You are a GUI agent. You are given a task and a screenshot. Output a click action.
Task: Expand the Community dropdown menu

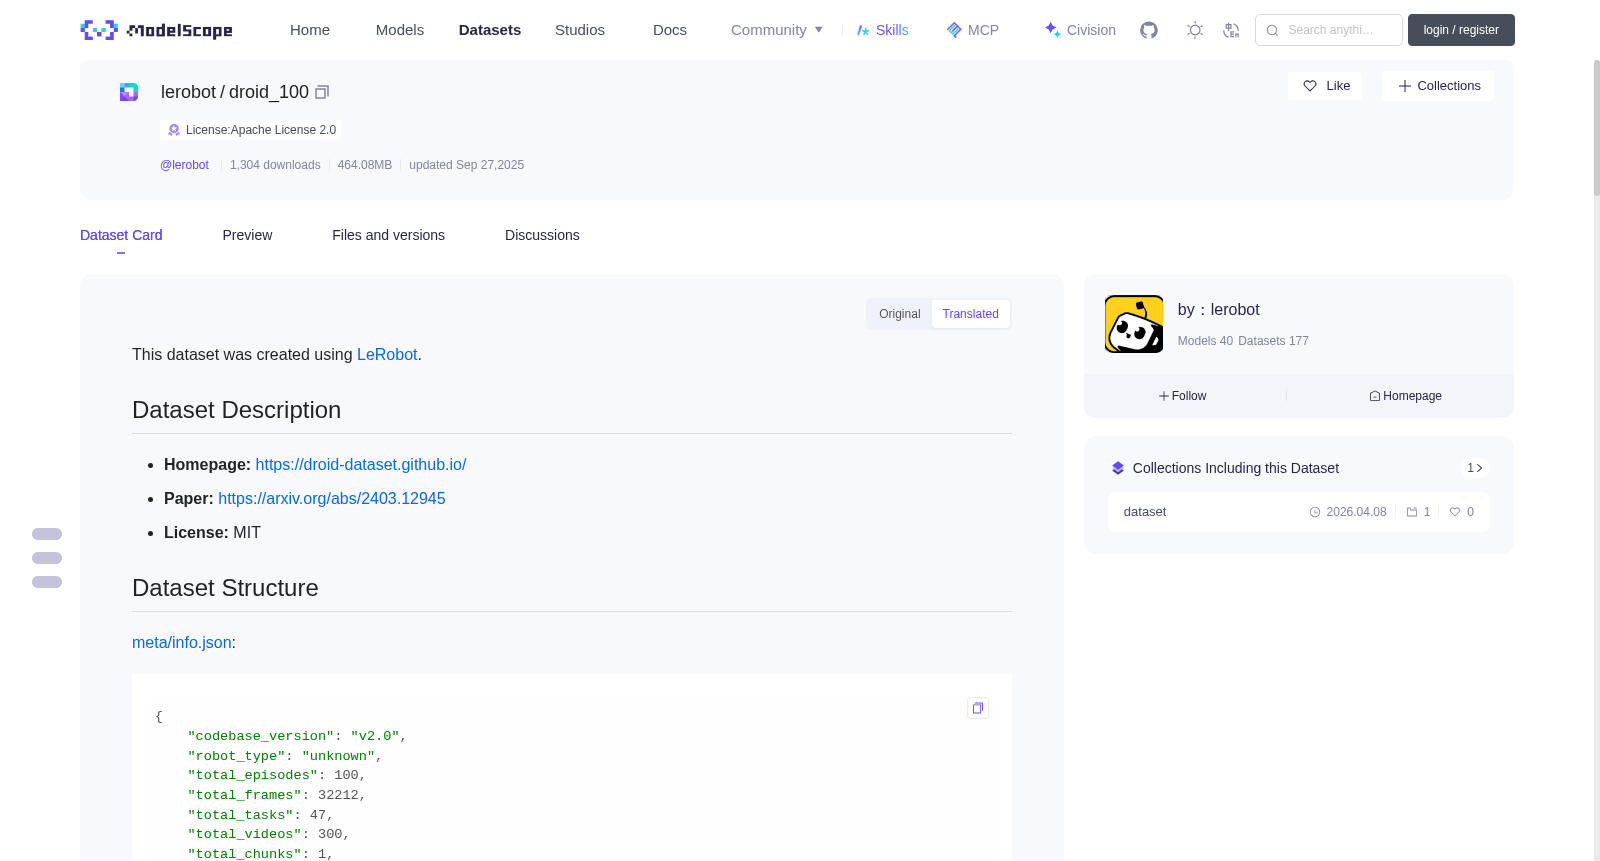(x=777, y=30)
